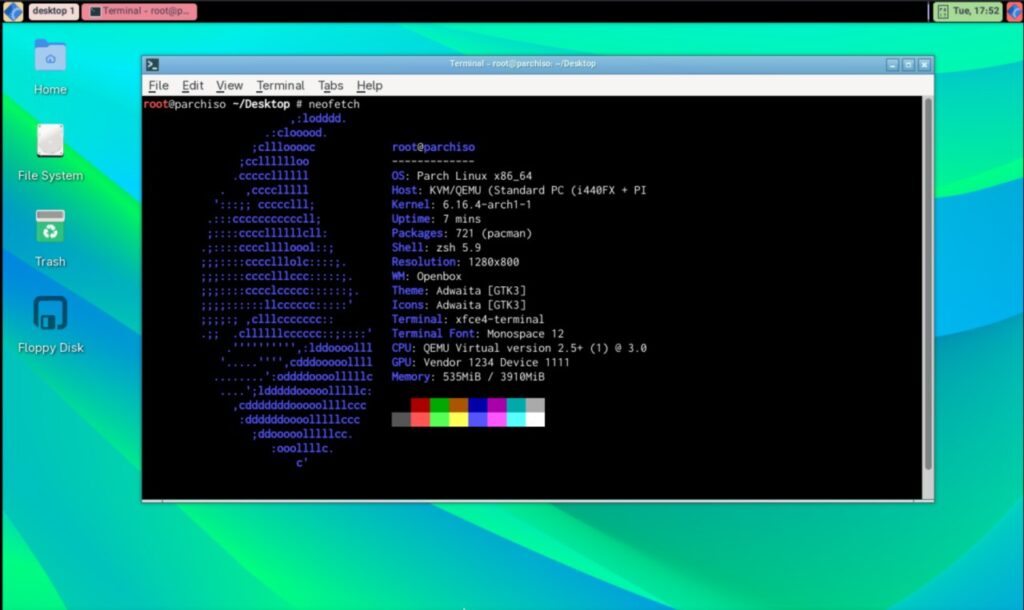1024x610 pixels.
Task: Open the Edit menu
Action: pyautogui.click(x=192, y=86)
